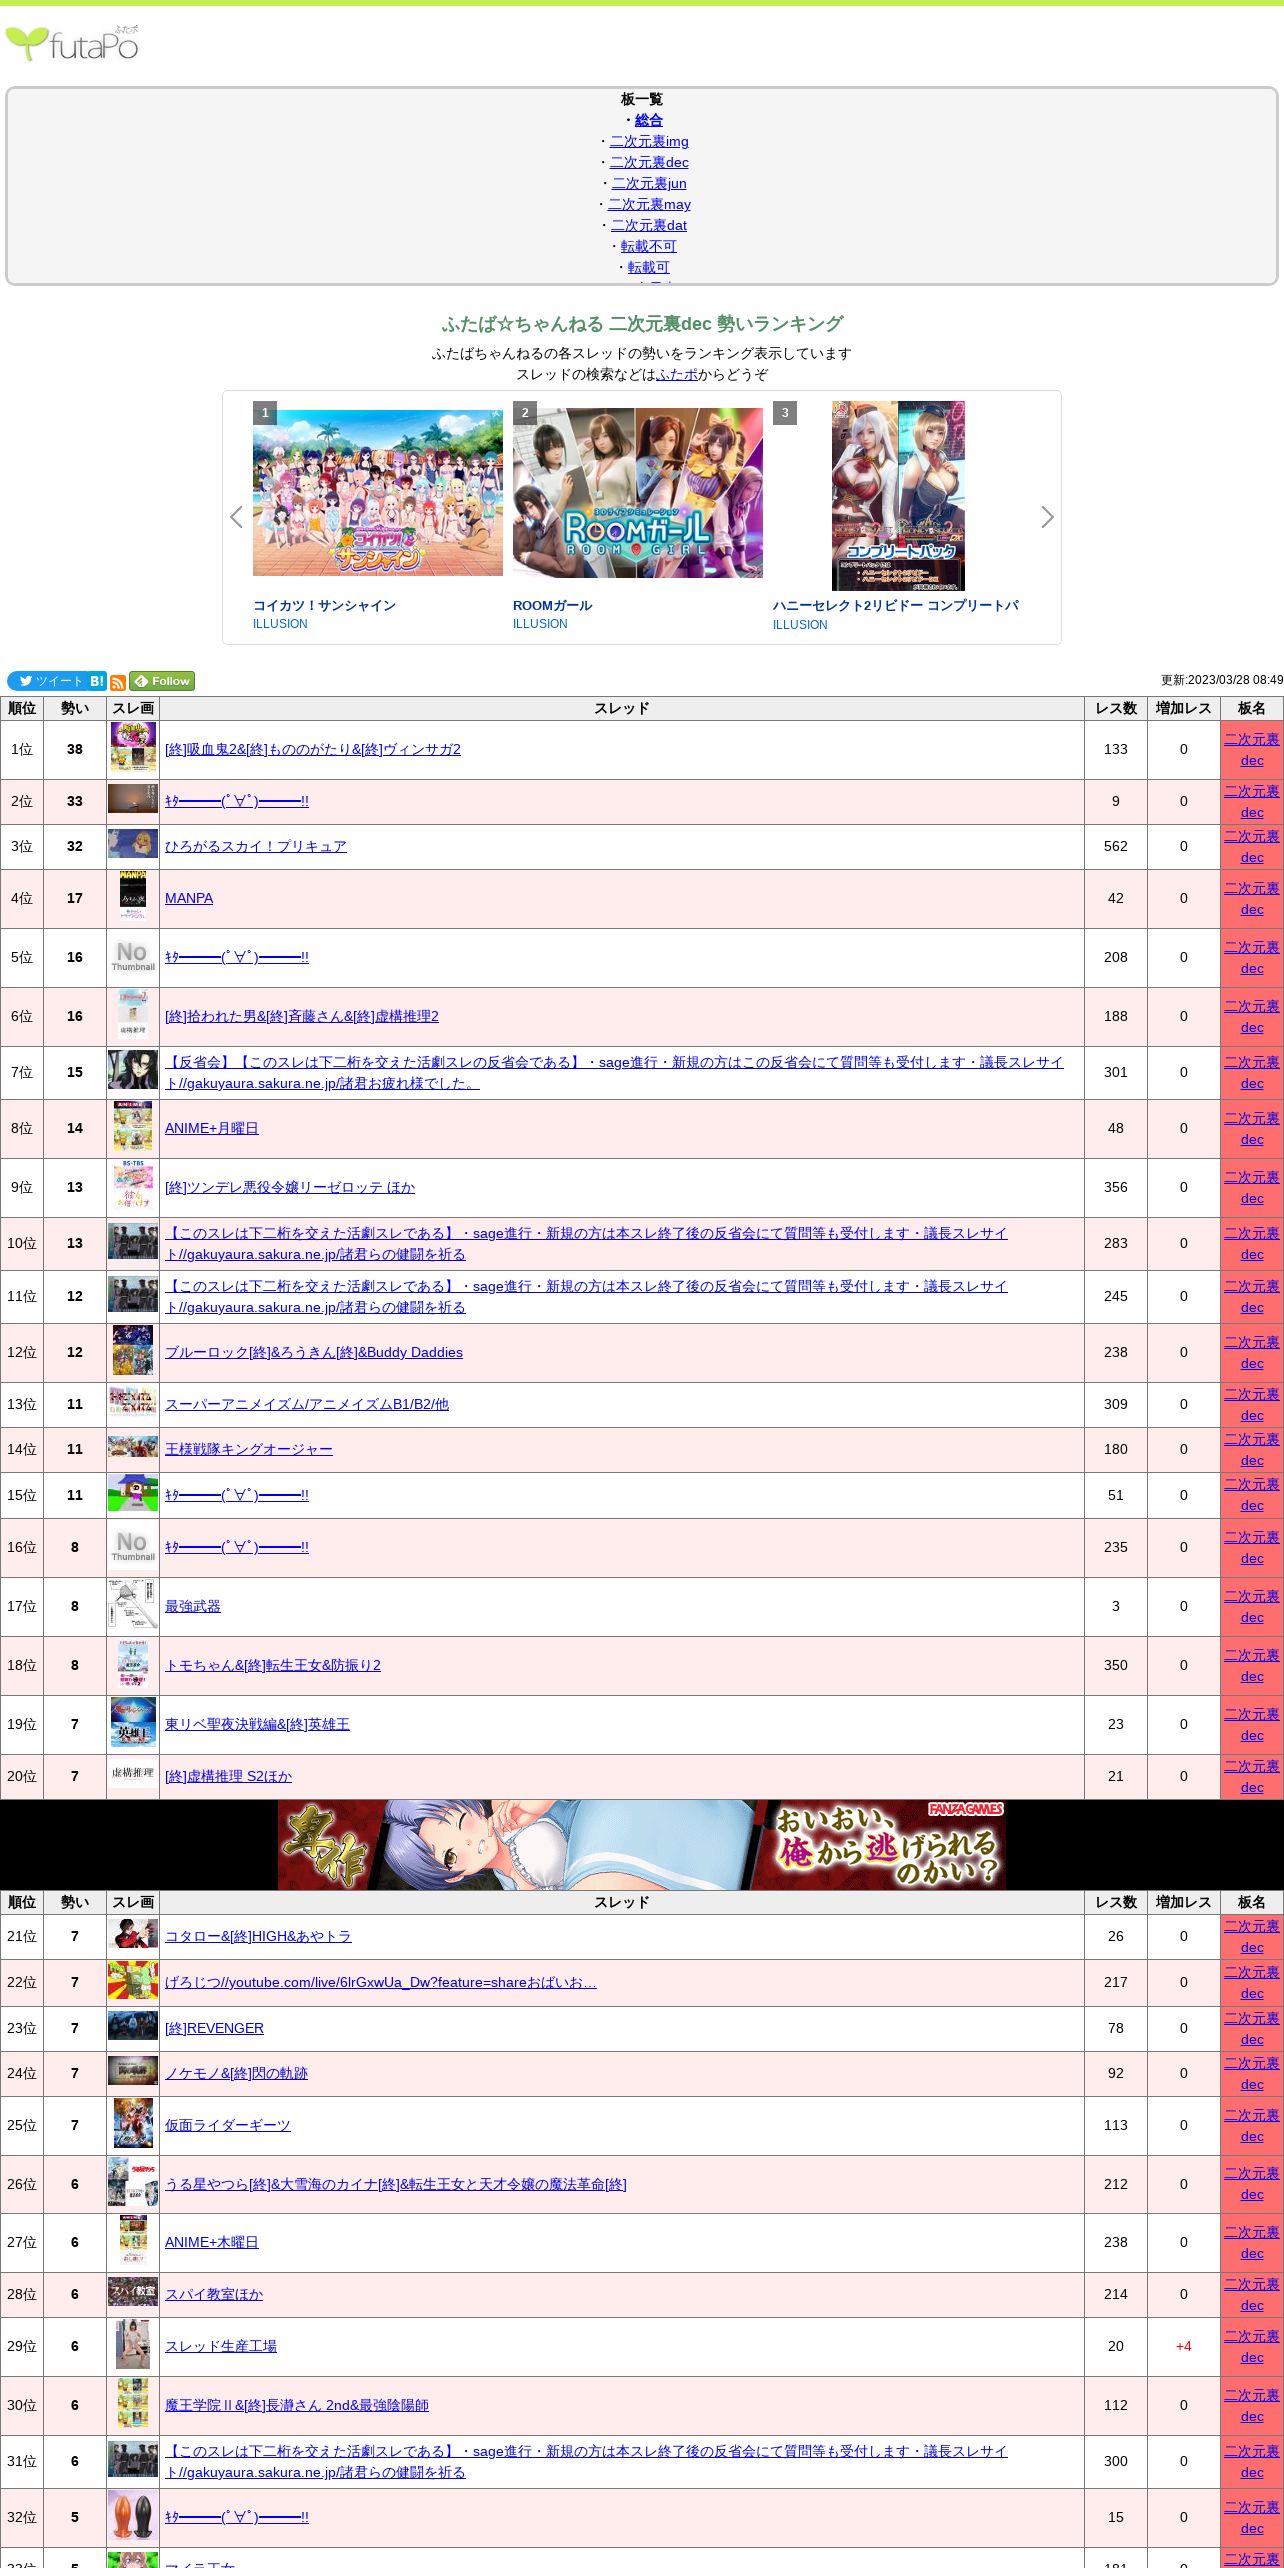Open thread スレッド生産工場
The width and height of the screenshot is (1284, 2568).
(x=221, y=2346)
